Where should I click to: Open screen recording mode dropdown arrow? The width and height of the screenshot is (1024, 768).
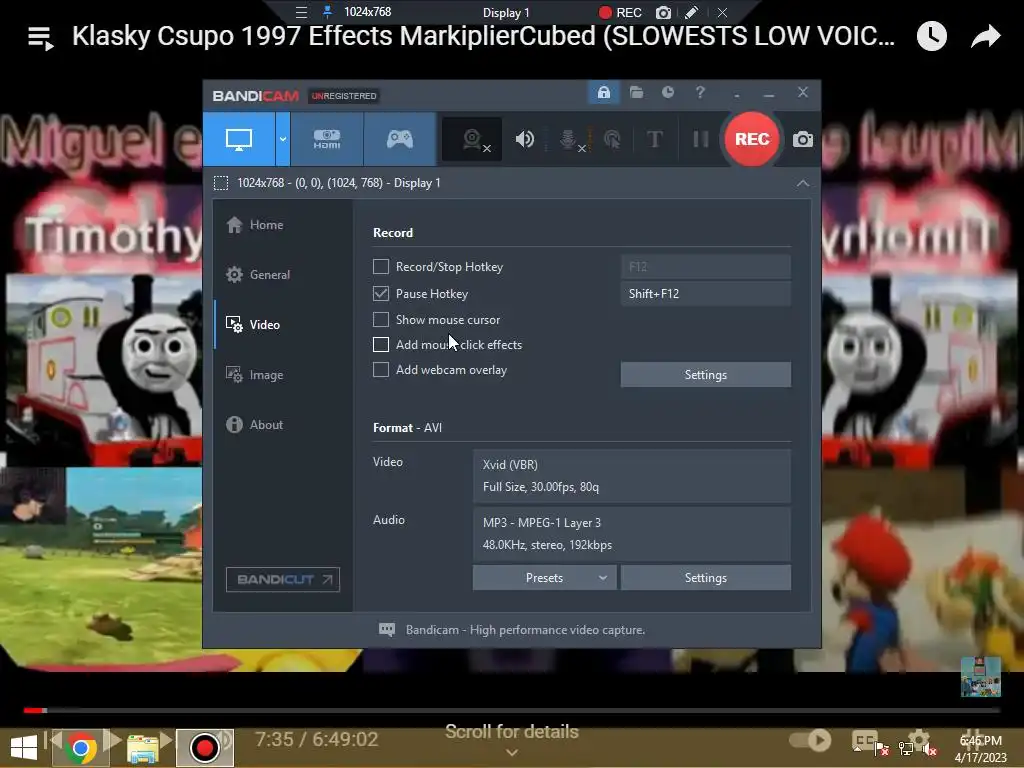point(283,139)
